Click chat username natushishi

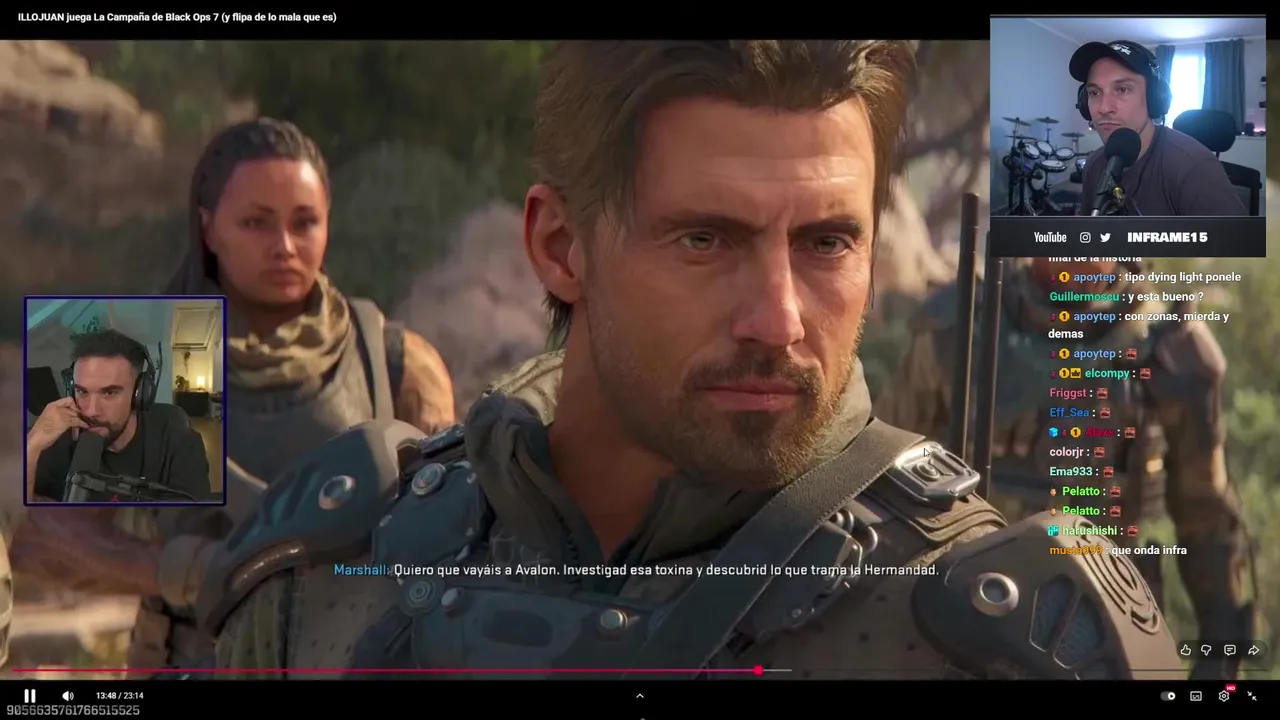click(x=1088, y=530)
